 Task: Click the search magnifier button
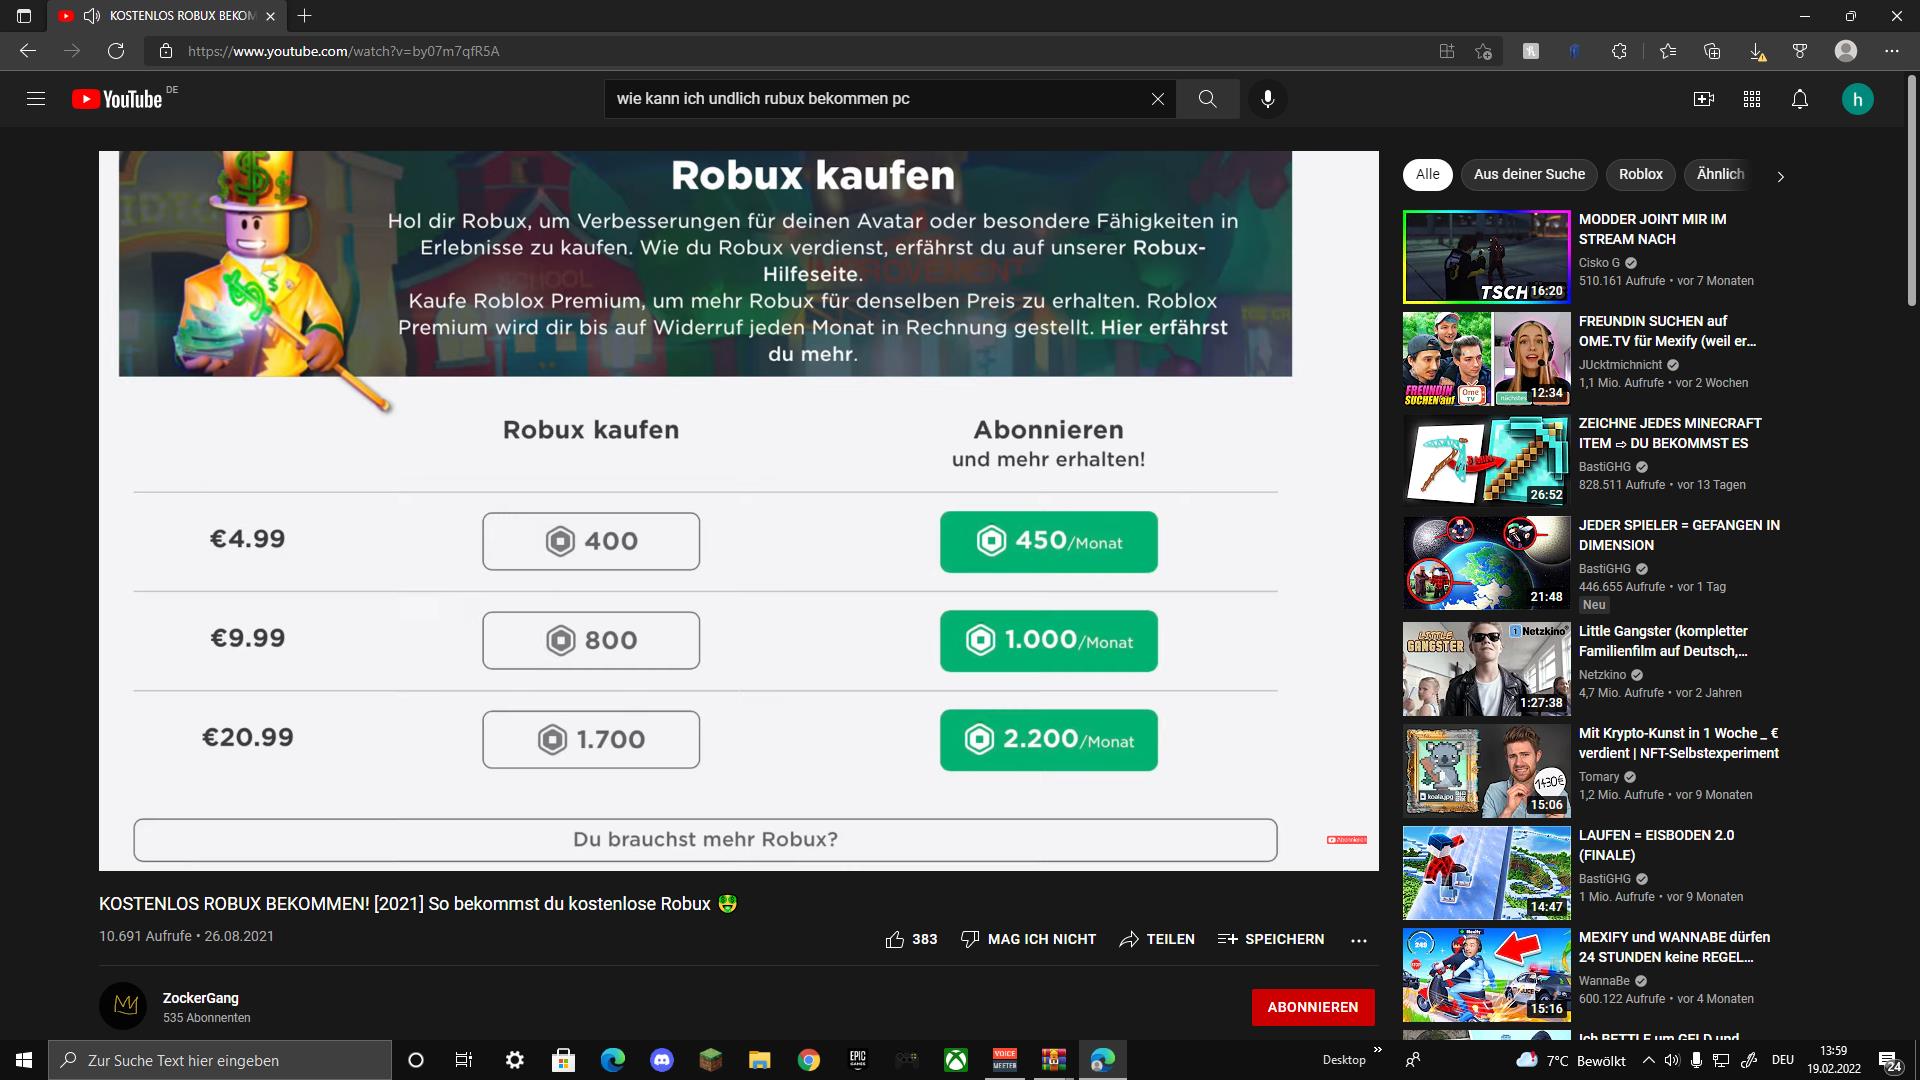pos(1207,99)
